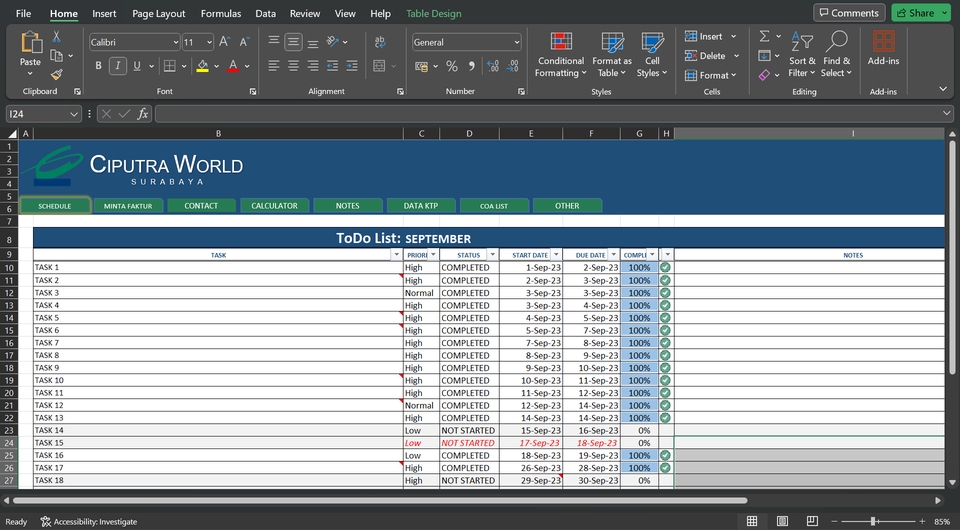
Task: Switch to the Data tab
Action: click(x=265, y=13)
